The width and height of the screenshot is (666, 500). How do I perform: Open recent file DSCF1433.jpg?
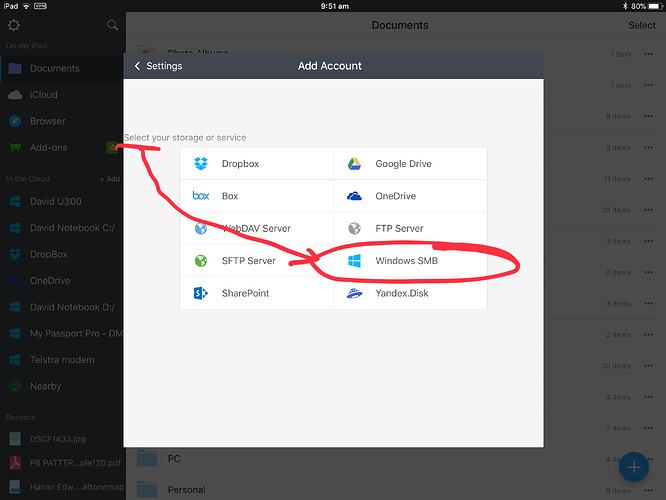coord(62,439)
